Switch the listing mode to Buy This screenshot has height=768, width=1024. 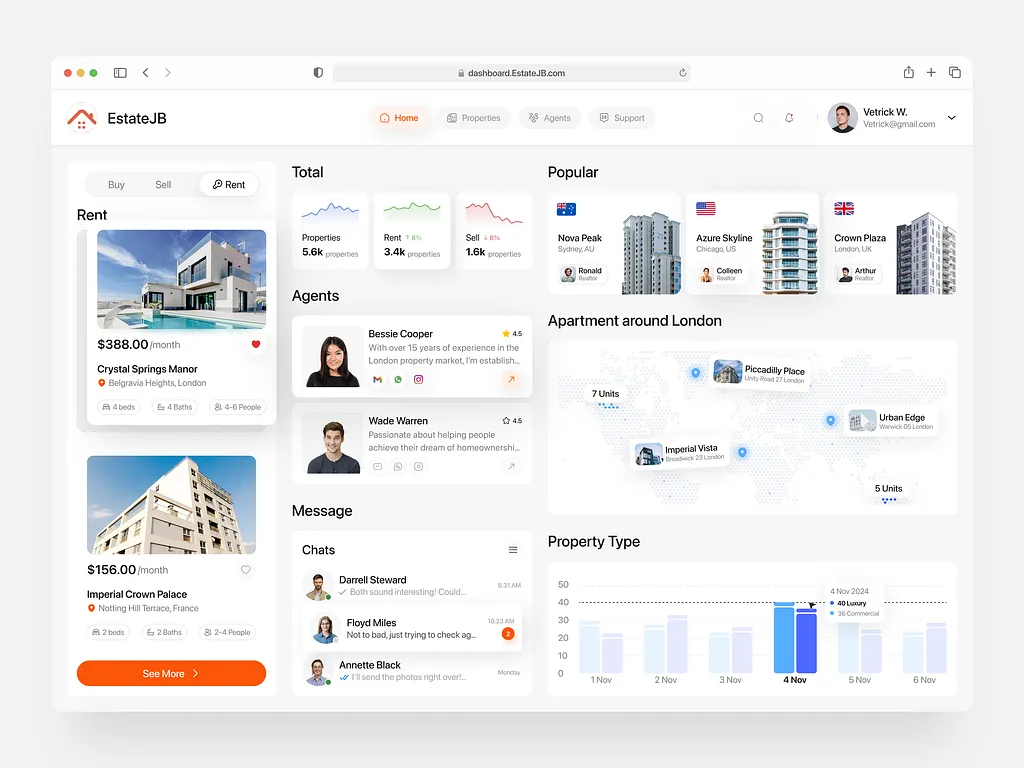tap(116, 184)
